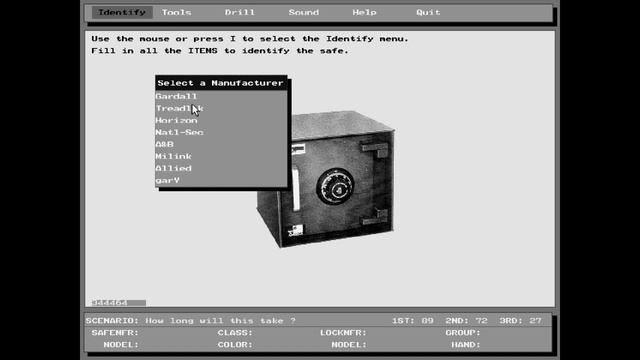Click the lower hinge of the safe
The width and height of the screenshot is (640, 360).
point(375,217)
